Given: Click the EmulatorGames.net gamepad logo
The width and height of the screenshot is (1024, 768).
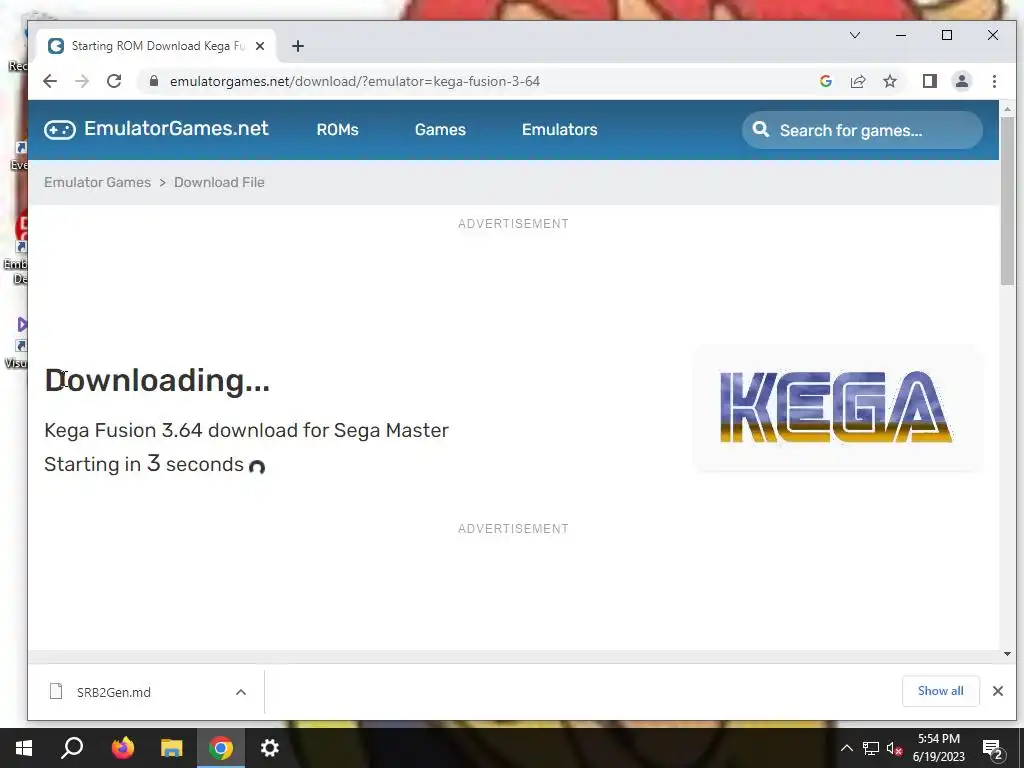Looking at the screenshot, I should pos(59,129).
